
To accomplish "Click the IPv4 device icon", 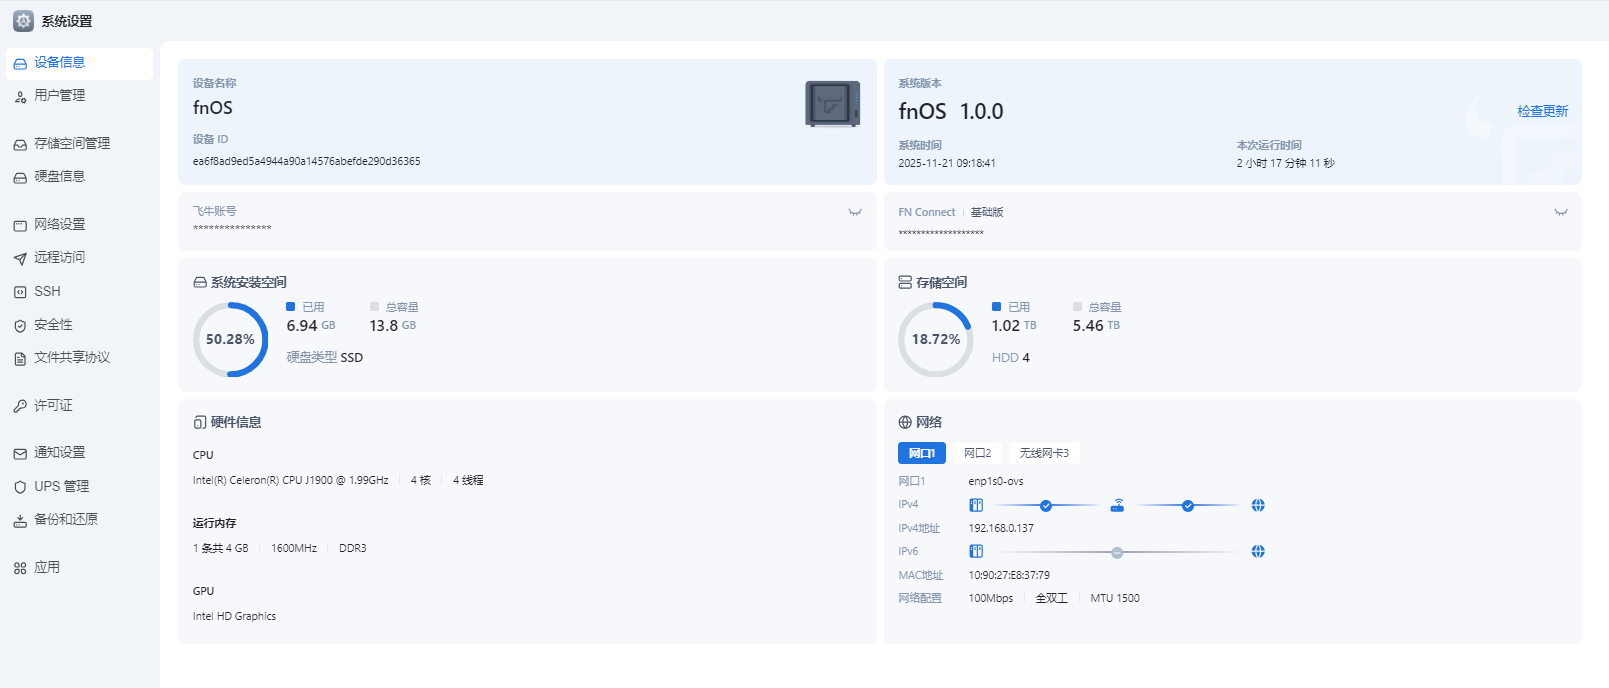I will (976, 505).
